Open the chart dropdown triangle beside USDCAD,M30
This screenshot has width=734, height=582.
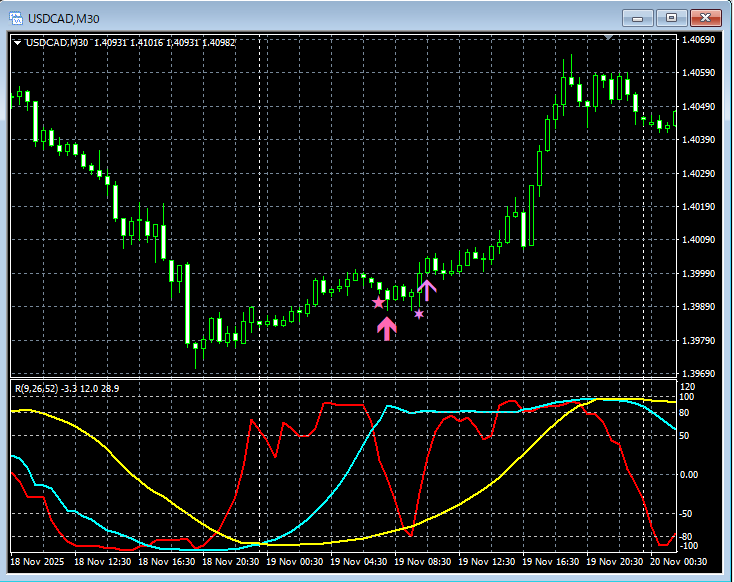click(17, 43)
